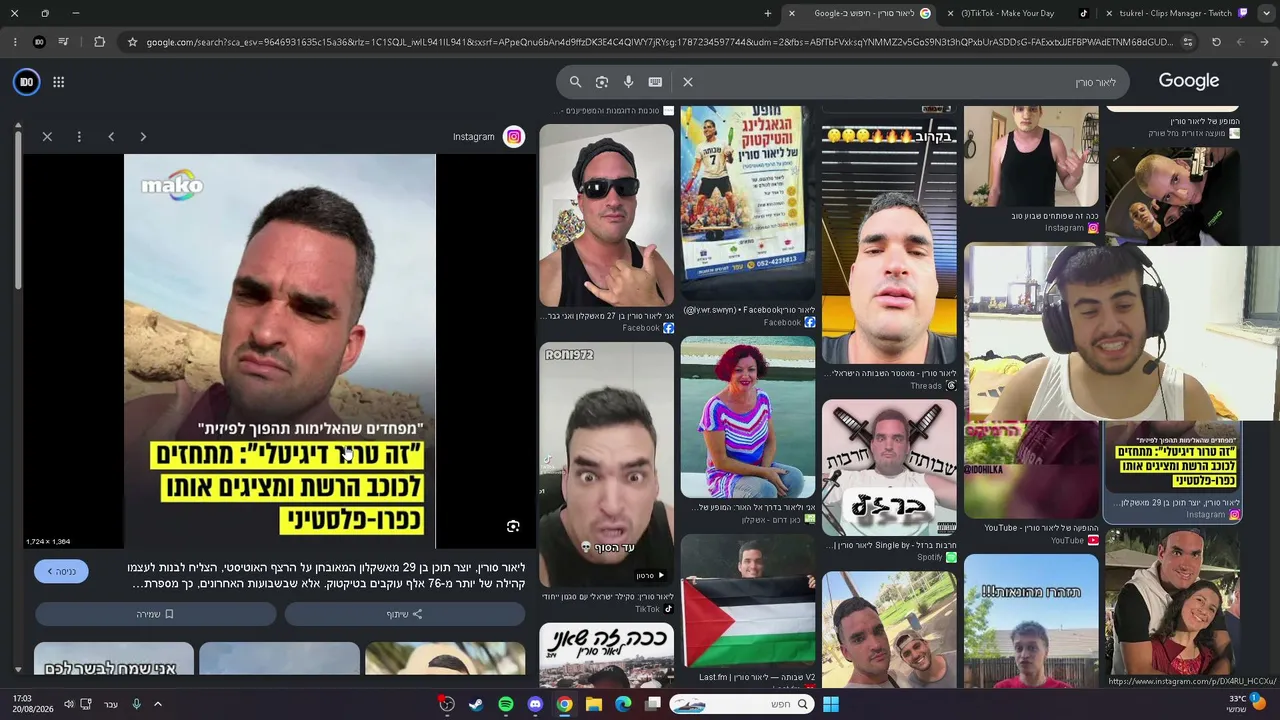Open the volume control in system tray

coord(69,704)
